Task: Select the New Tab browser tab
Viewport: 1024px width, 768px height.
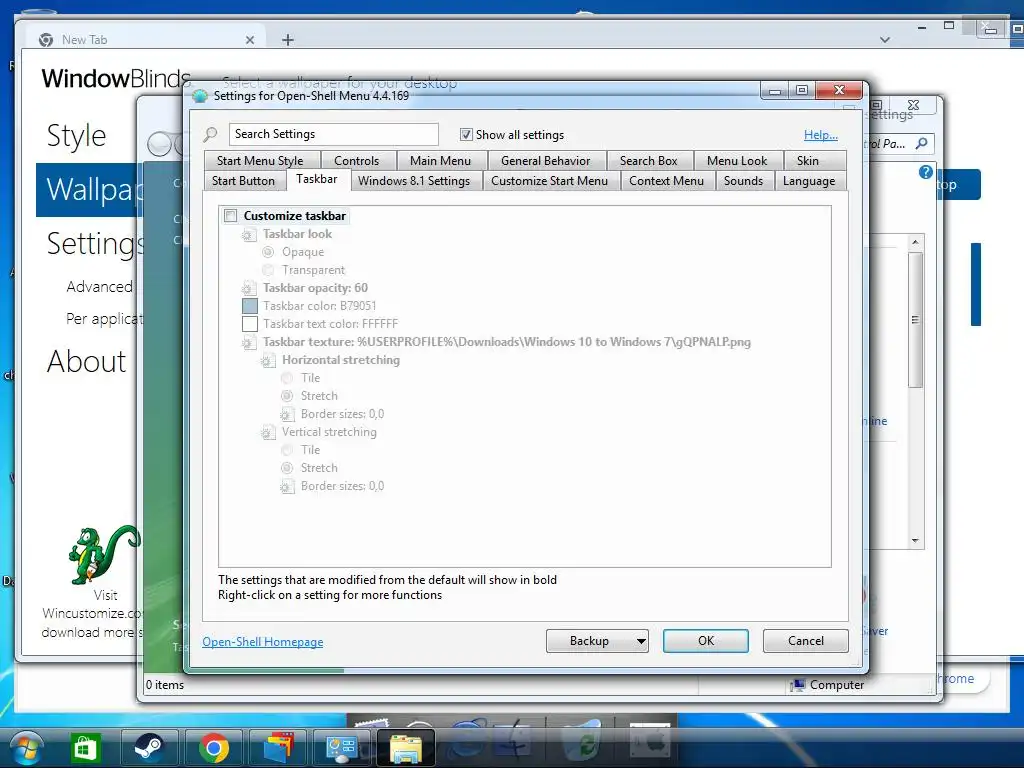Action: 147,40
